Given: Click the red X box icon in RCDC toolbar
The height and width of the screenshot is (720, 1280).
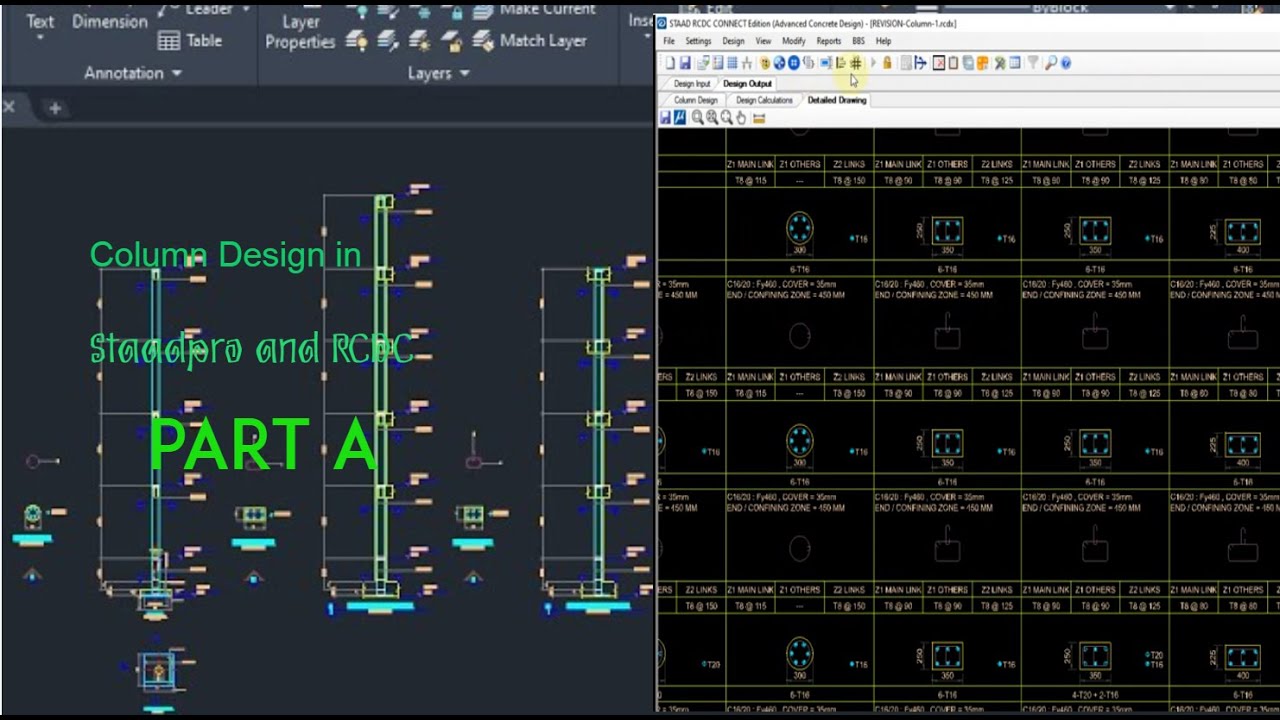Looking at the screenshot, I should click(x=938, y=63).
